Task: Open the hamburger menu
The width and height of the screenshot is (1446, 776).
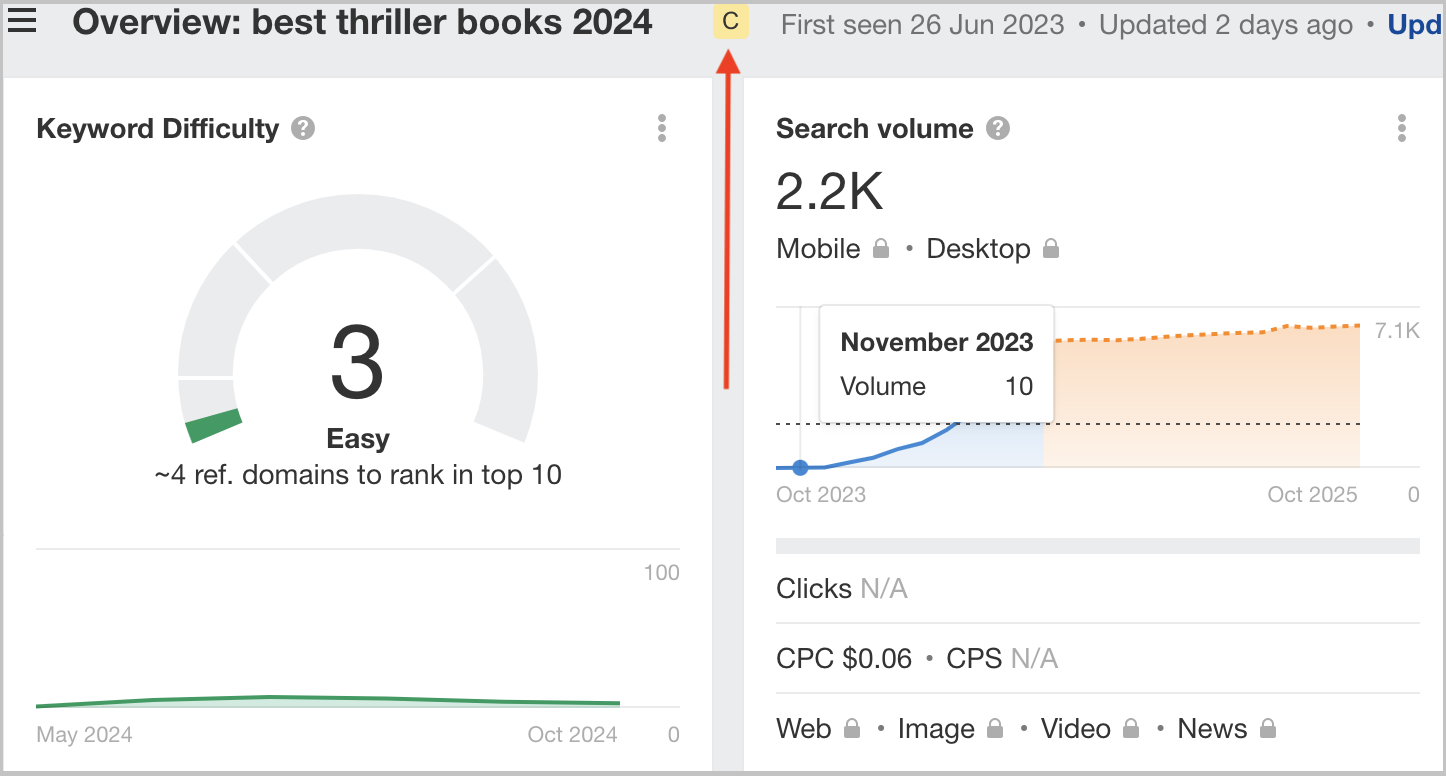Action: click(x=22, y=22)
